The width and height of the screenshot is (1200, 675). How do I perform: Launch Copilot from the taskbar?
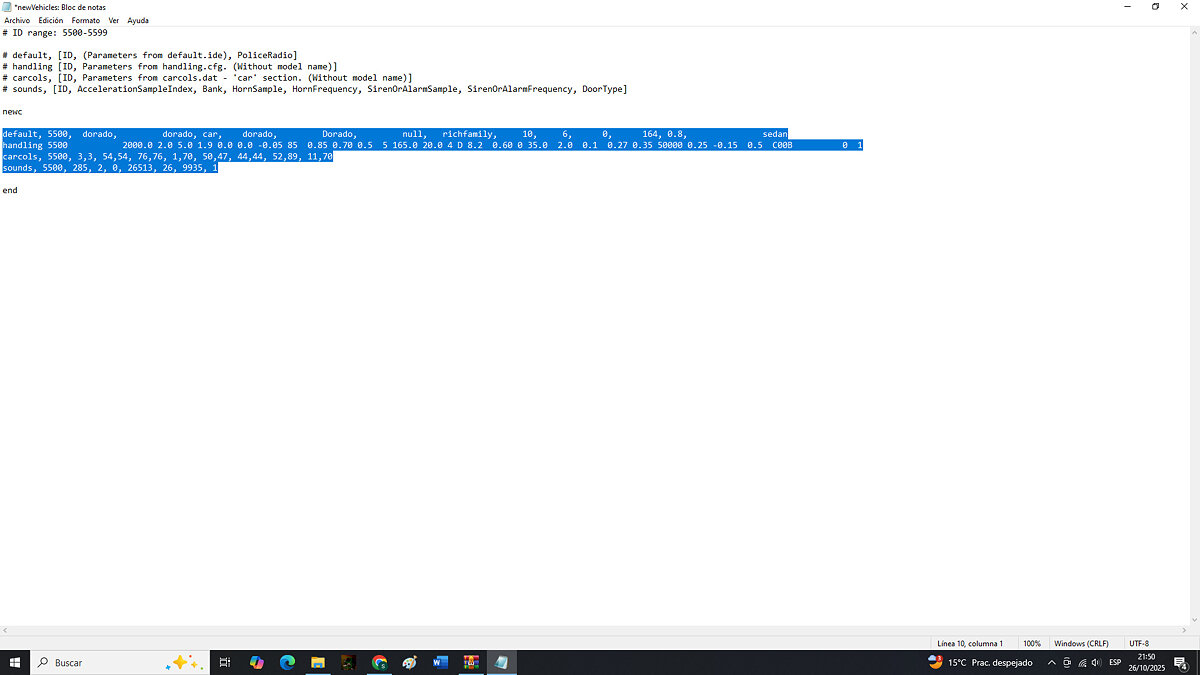pyautogui.click(x=257, y=662)
